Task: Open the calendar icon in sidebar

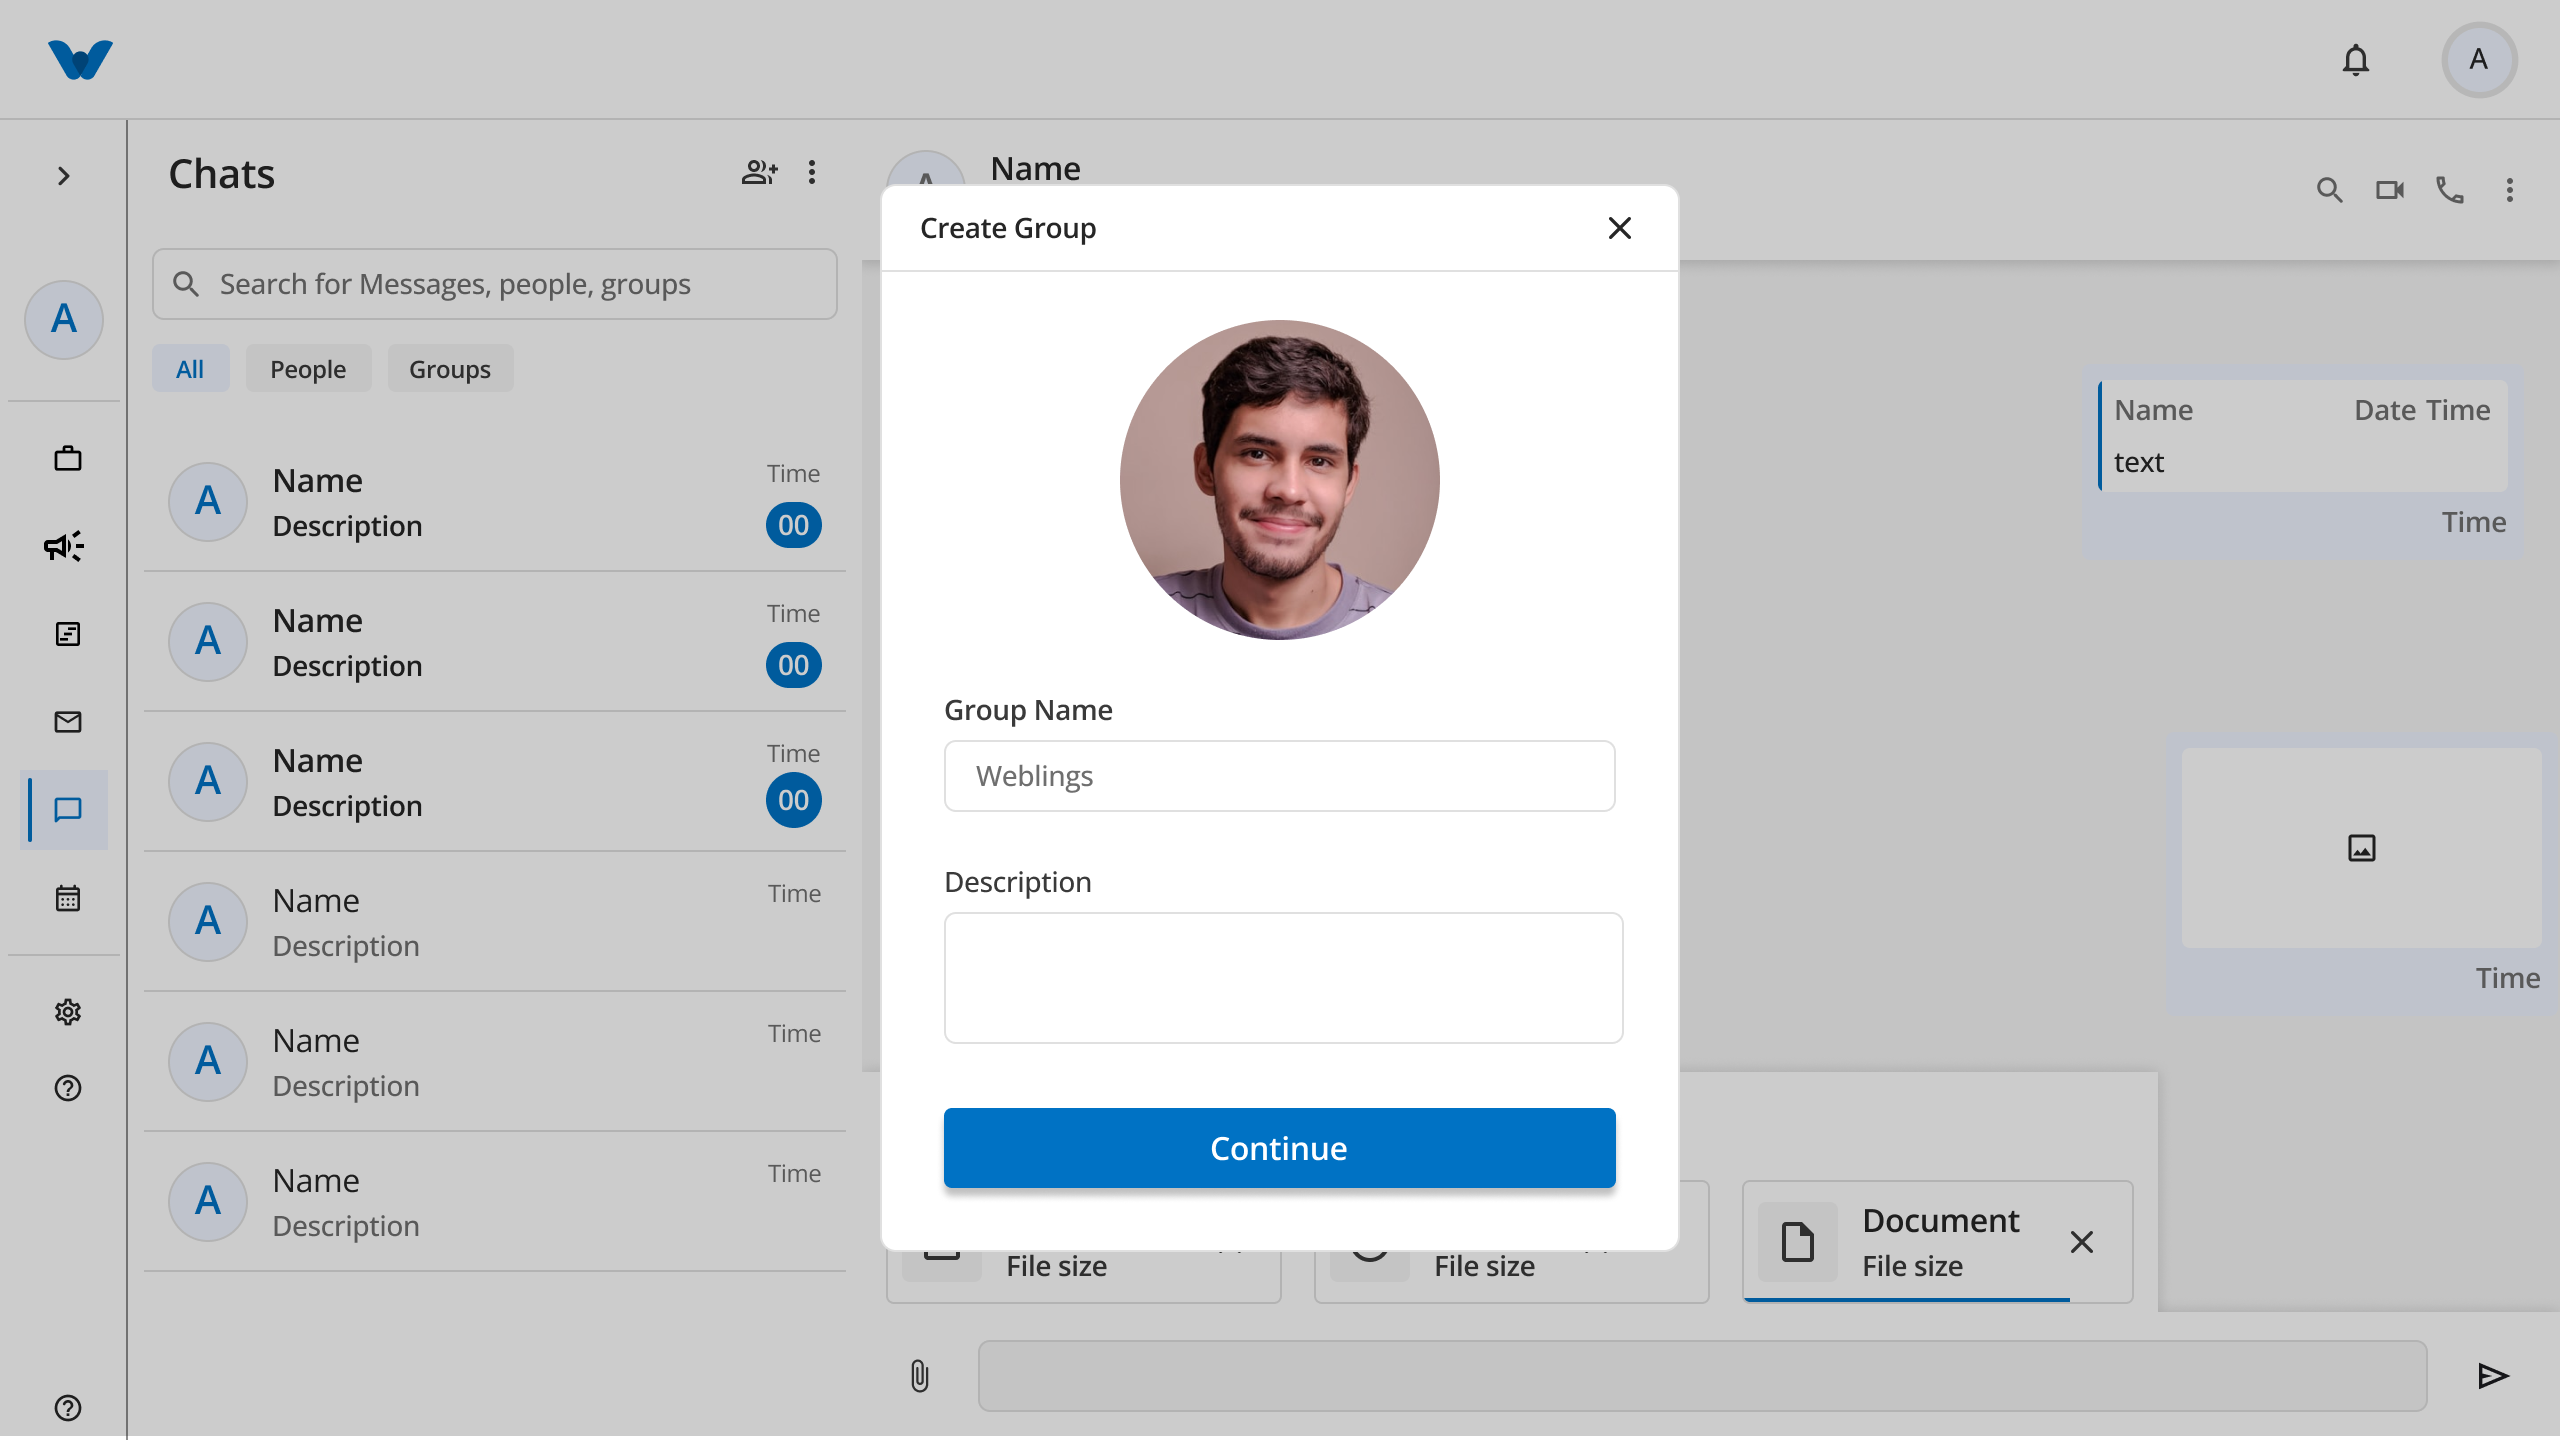Action: pos(68,898)
